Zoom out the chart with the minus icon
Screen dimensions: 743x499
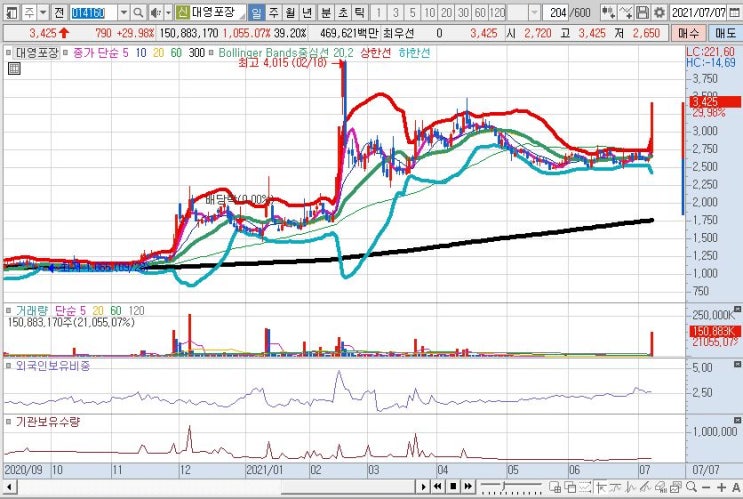coord(707,487)
